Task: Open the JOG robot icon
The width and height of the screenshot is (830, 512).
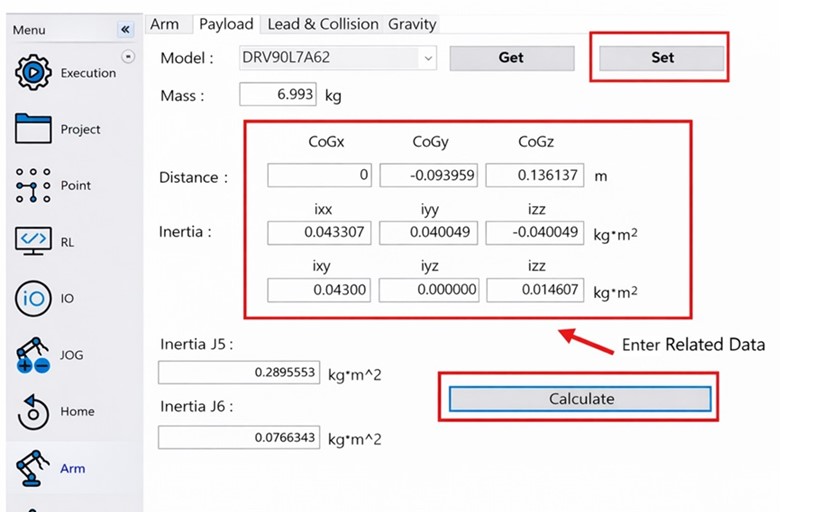Action: click(x=33, y=354)
